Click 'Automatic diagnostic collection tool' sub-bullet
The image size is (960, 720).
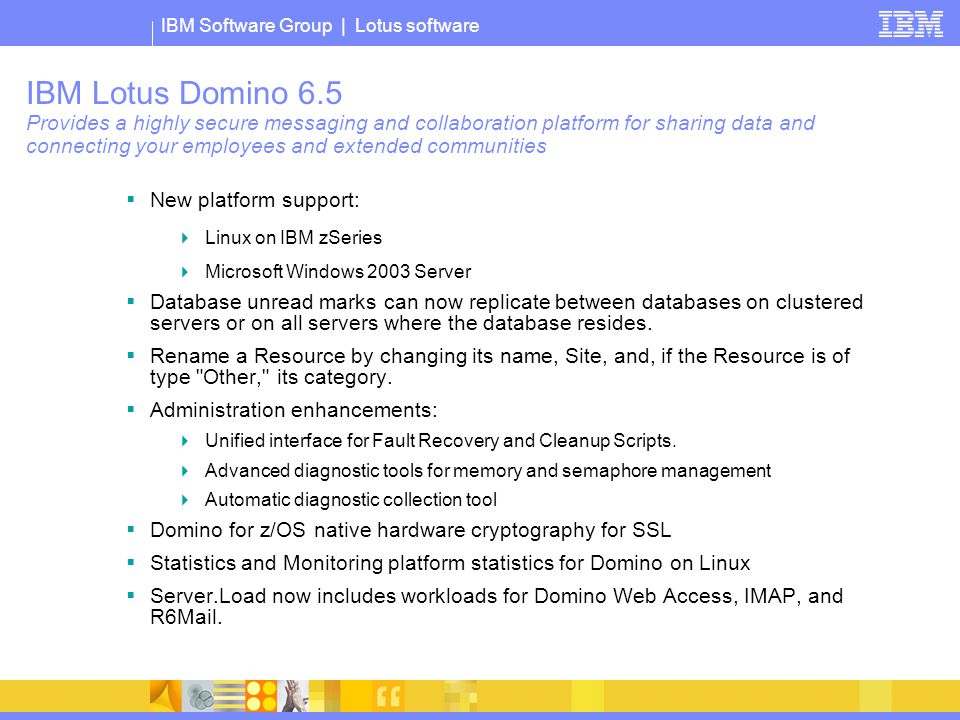click(351, 500)
